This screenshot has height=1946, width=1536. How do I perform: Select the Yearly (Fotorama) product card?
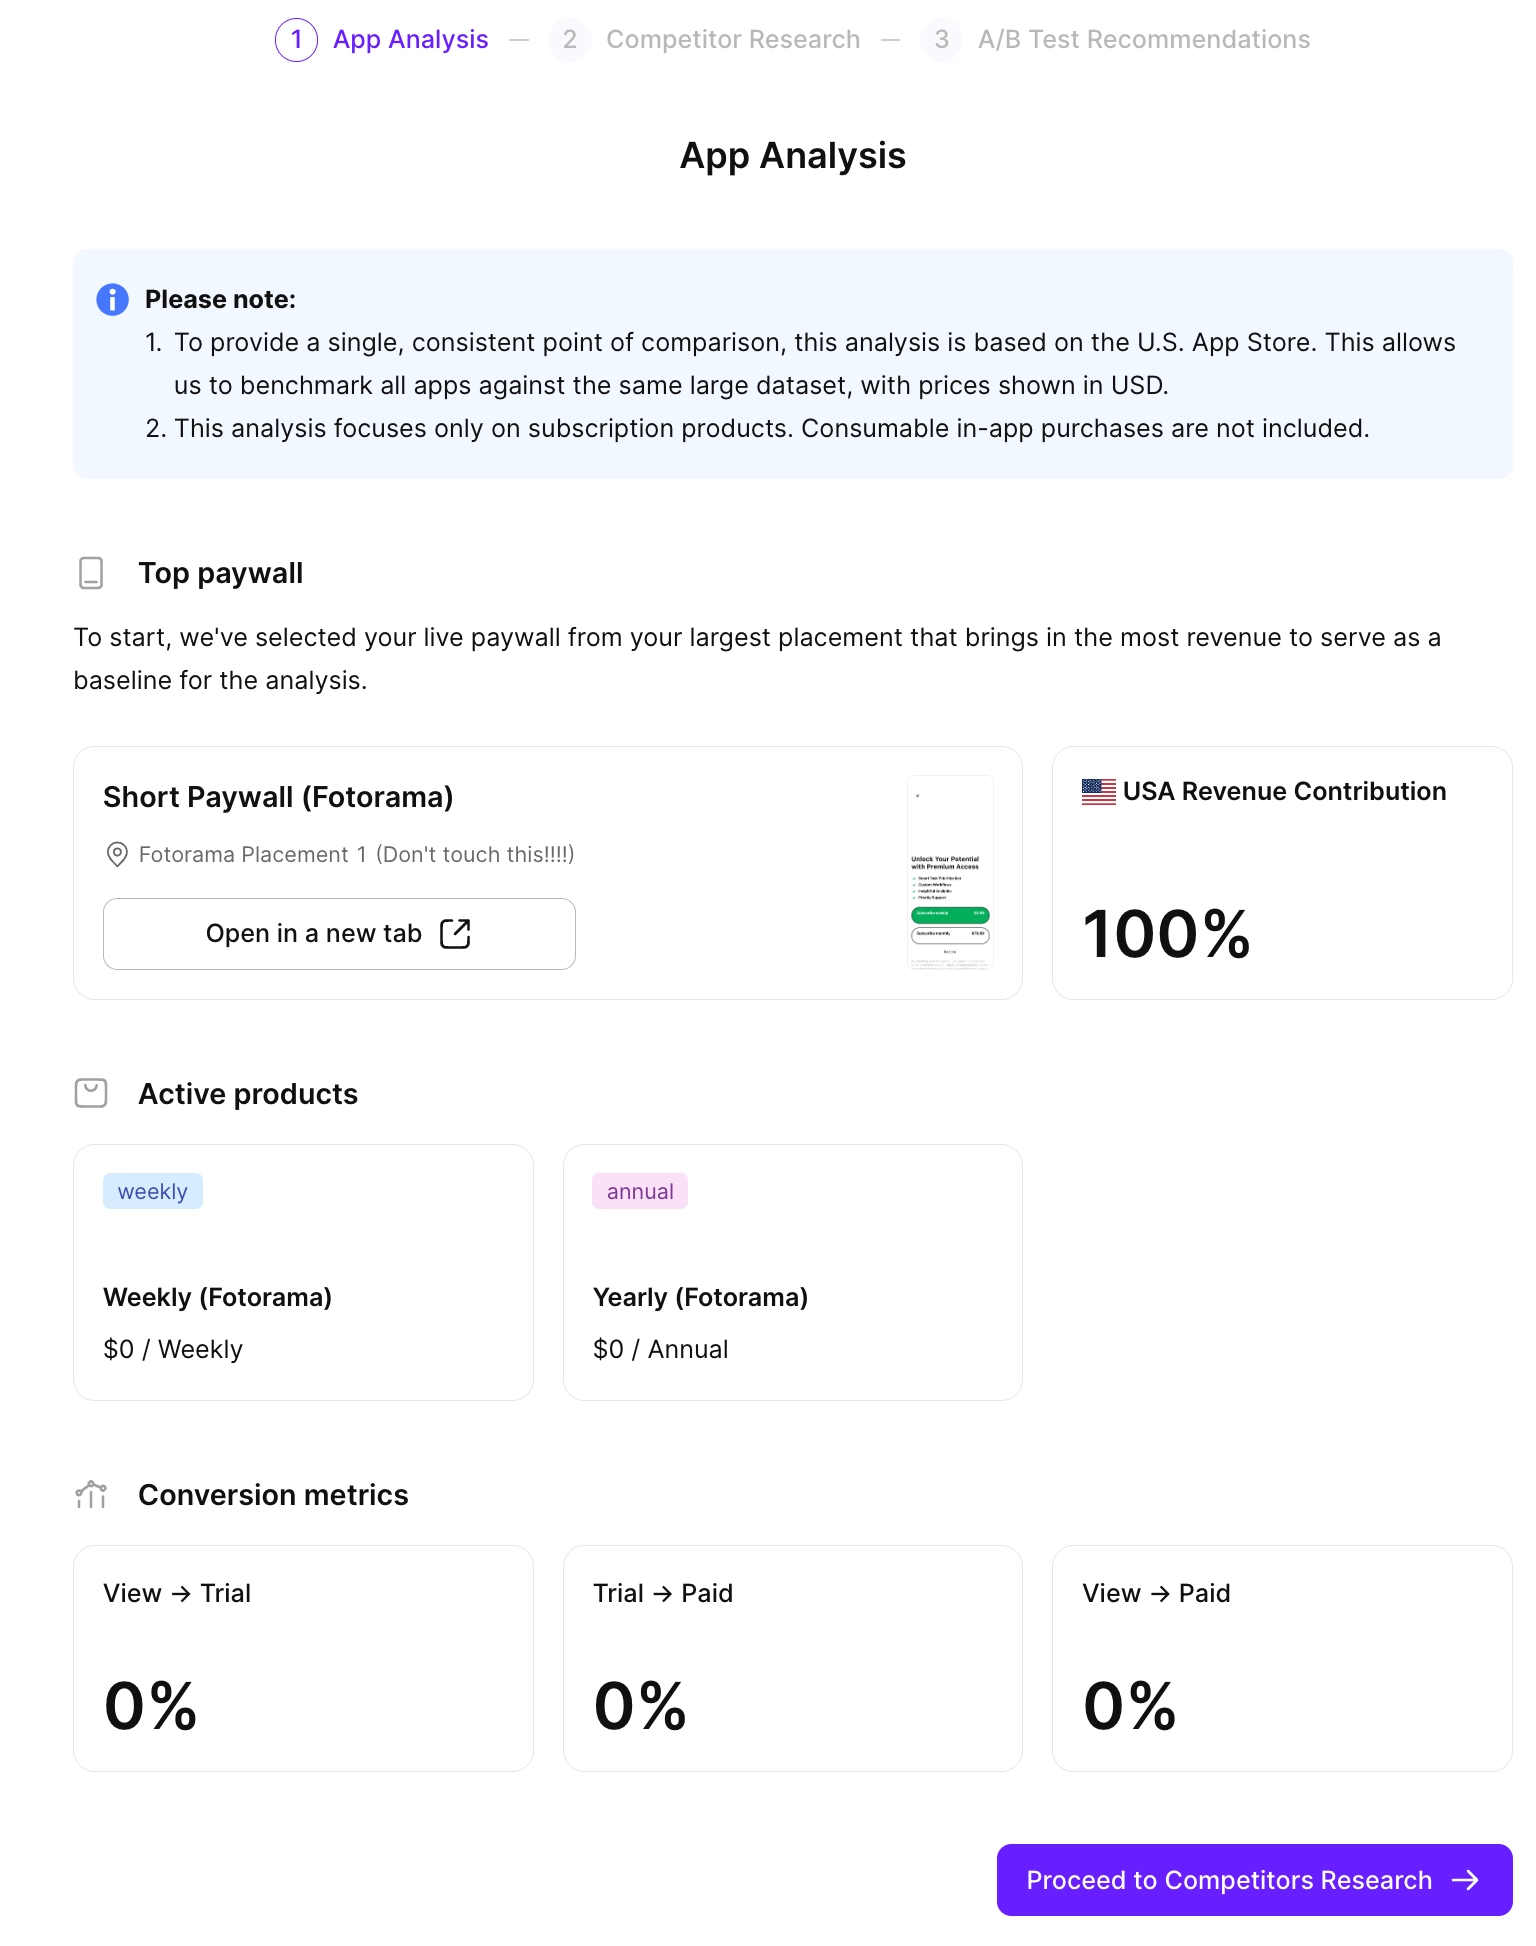click(792, 1272)
